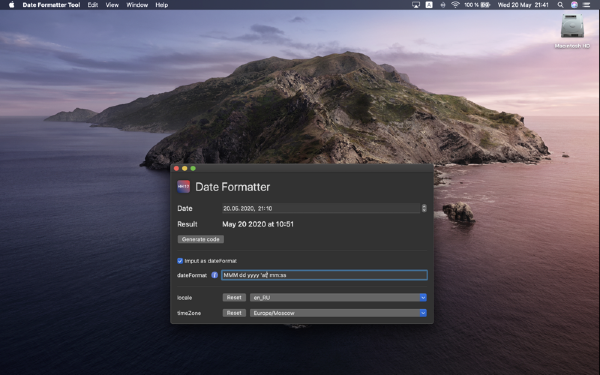The height and width of the screenshot is (375, 600).
Task: Click the Date field stepper arrows
Action: click(424, 208)
